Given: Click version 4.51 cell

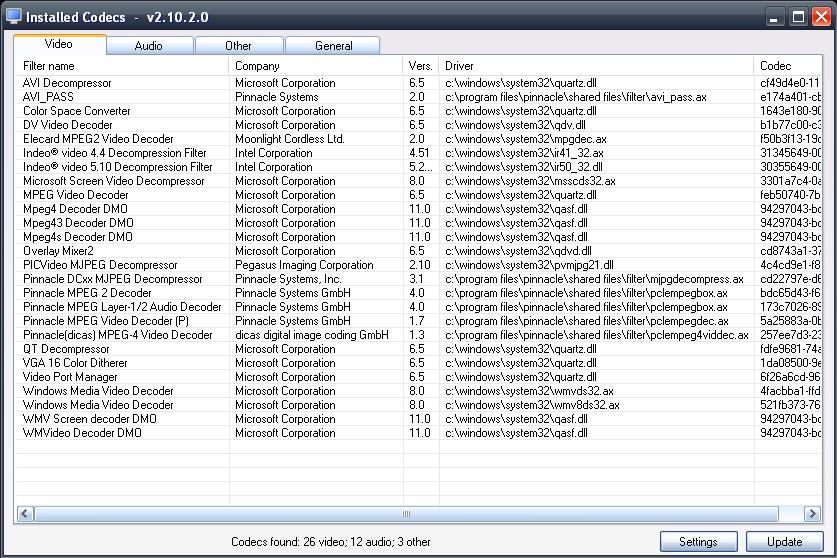Looking at the screenshot, I should 420,153.
